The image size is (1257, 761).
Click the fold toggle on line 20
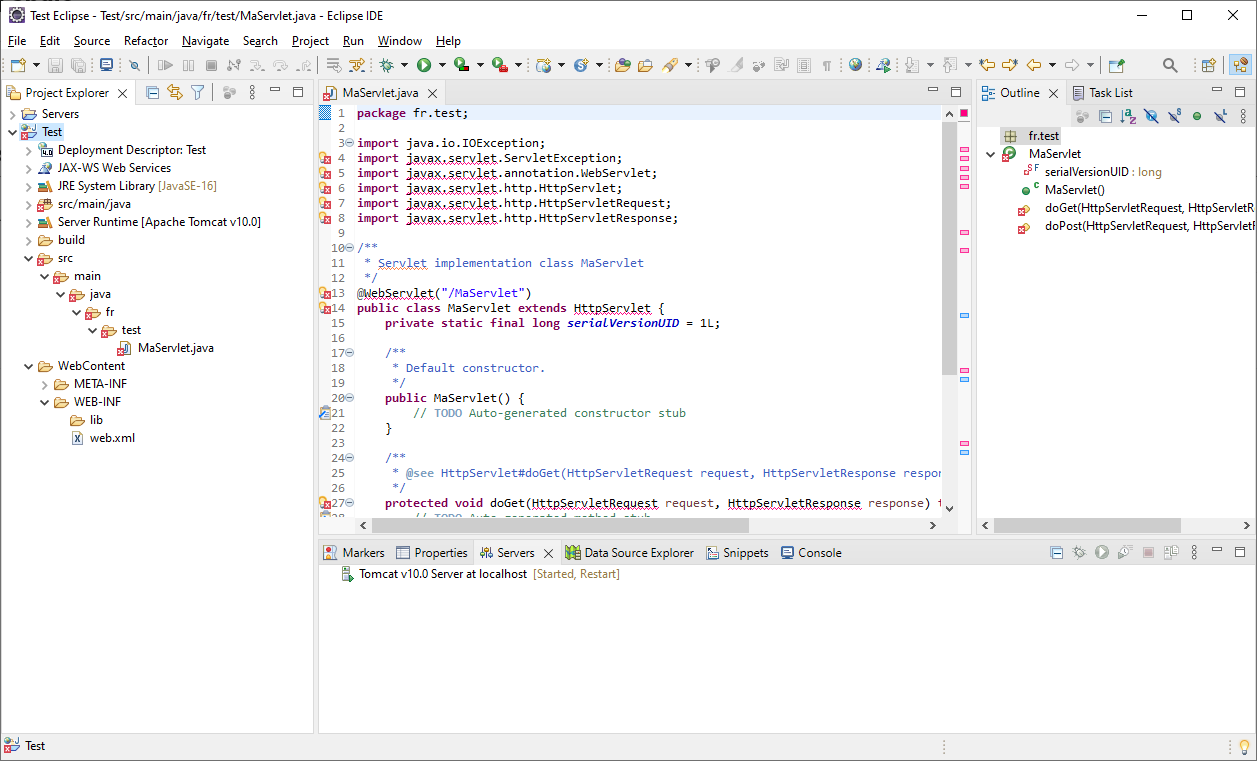(350, 398)
